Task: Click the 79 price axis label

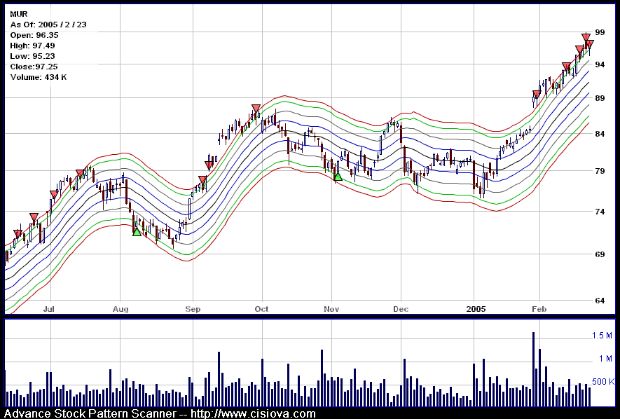Action: (600, 171)
